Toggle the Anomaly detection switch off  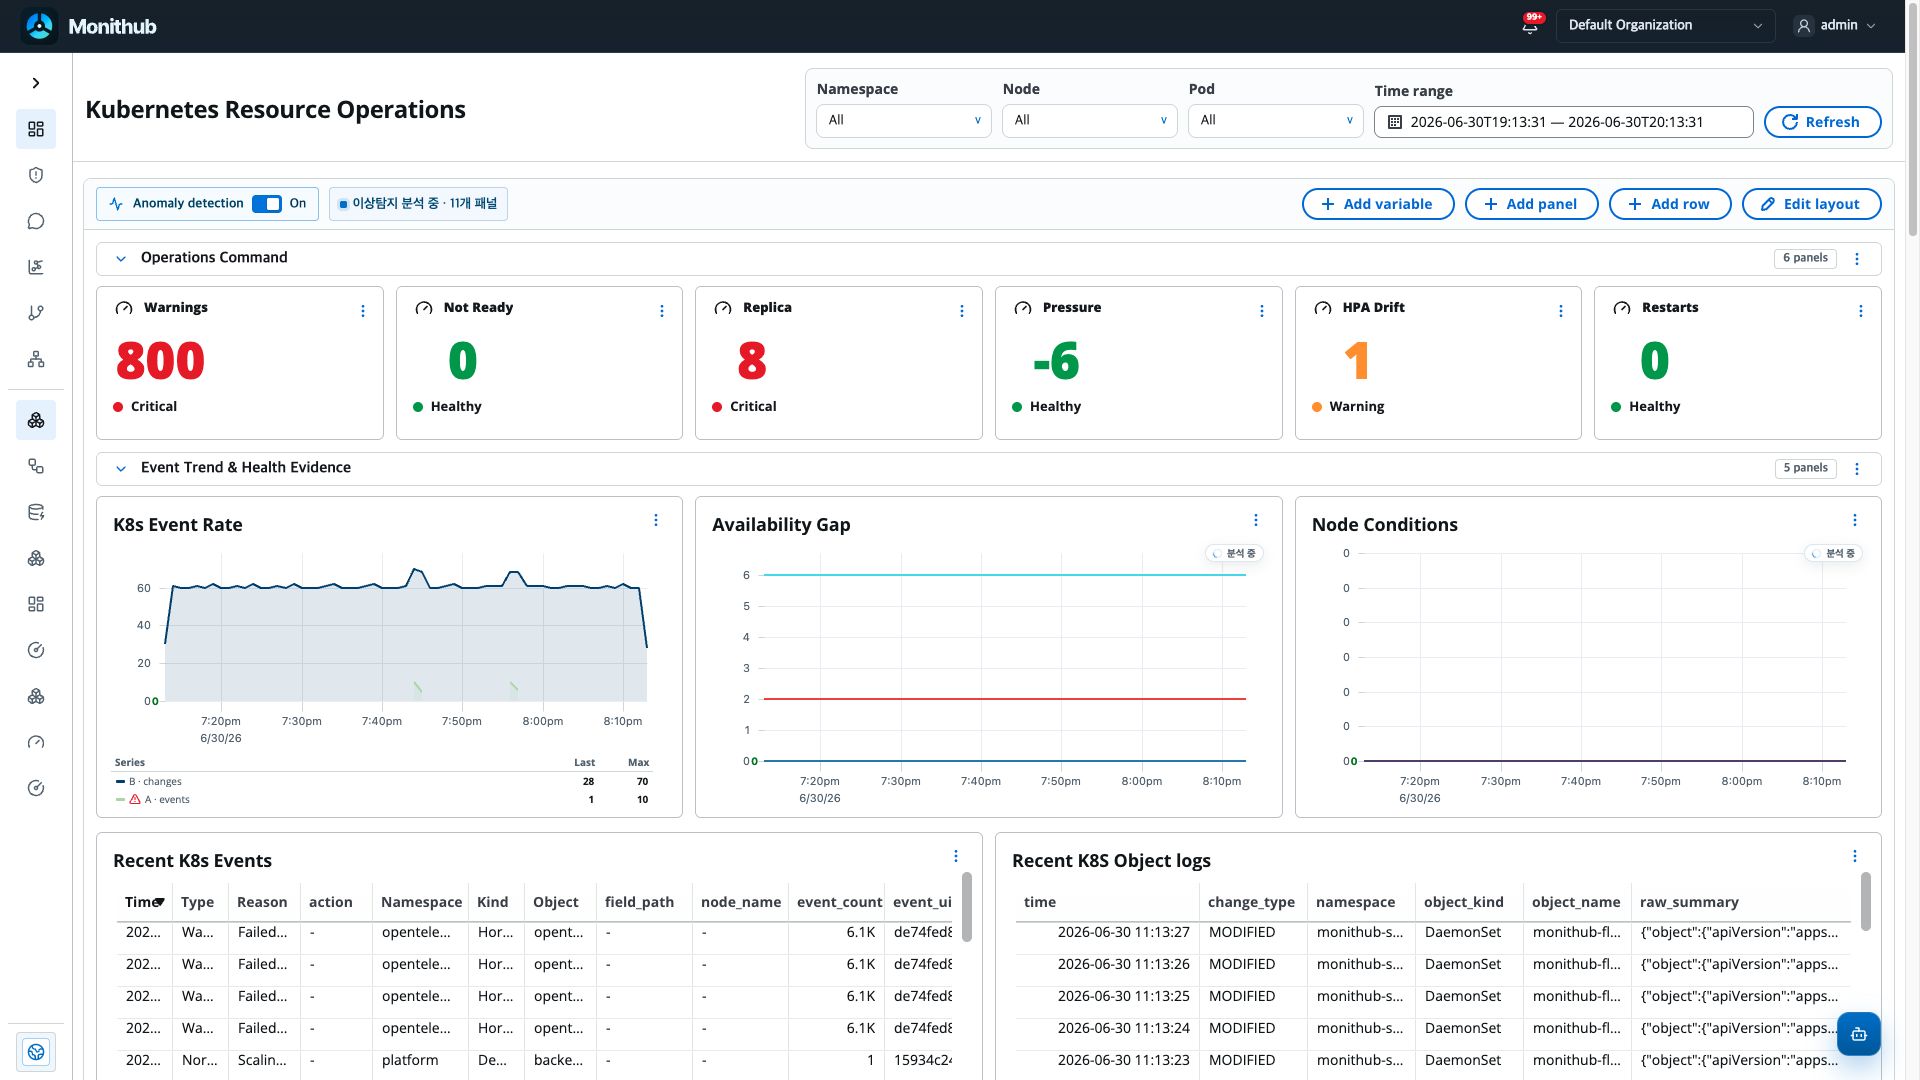267,204
